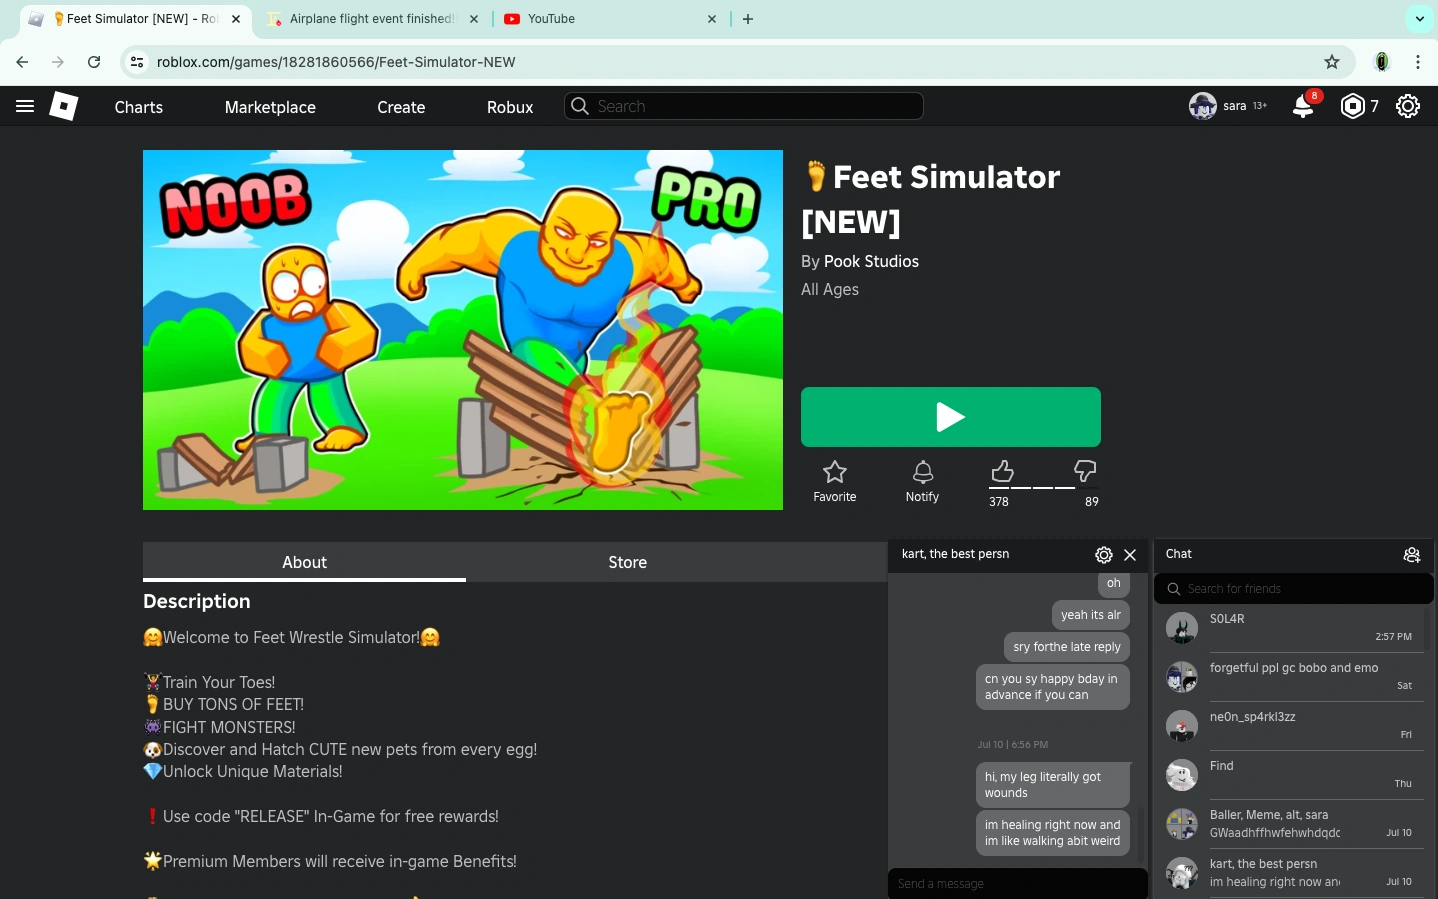Click the Send a message field

coord(1017,884)
